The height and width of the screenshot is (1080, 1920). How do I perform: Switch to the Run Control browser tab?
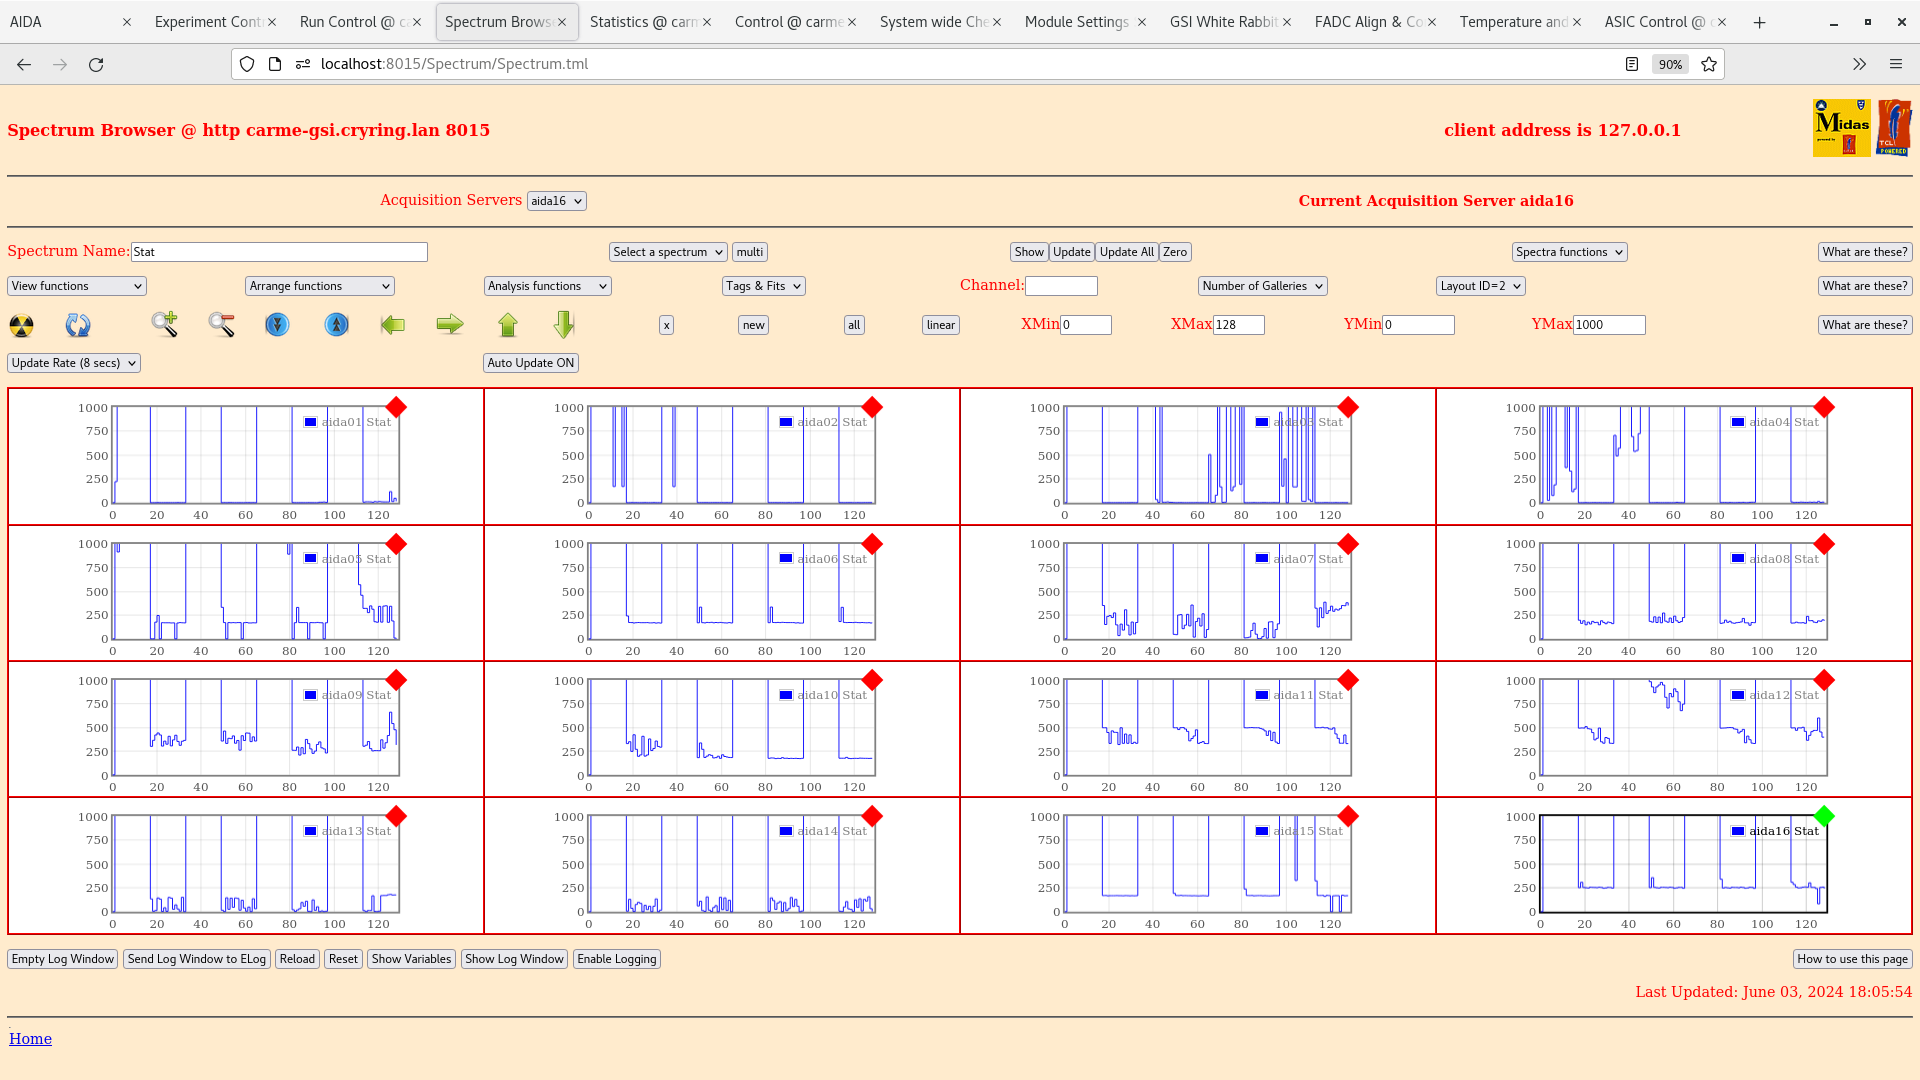point(352,22)
